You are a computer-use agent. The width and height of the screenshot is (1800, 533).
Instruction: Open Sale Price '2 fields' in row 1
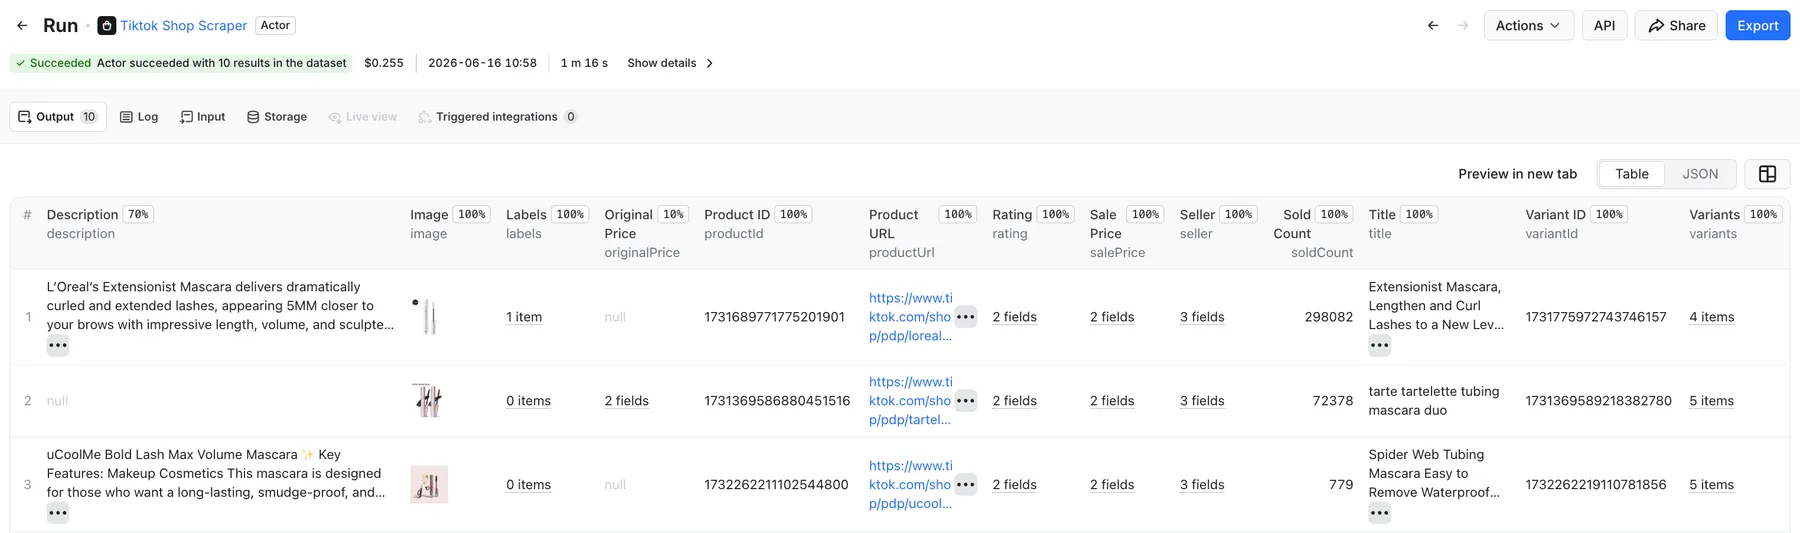[1112, 317]
